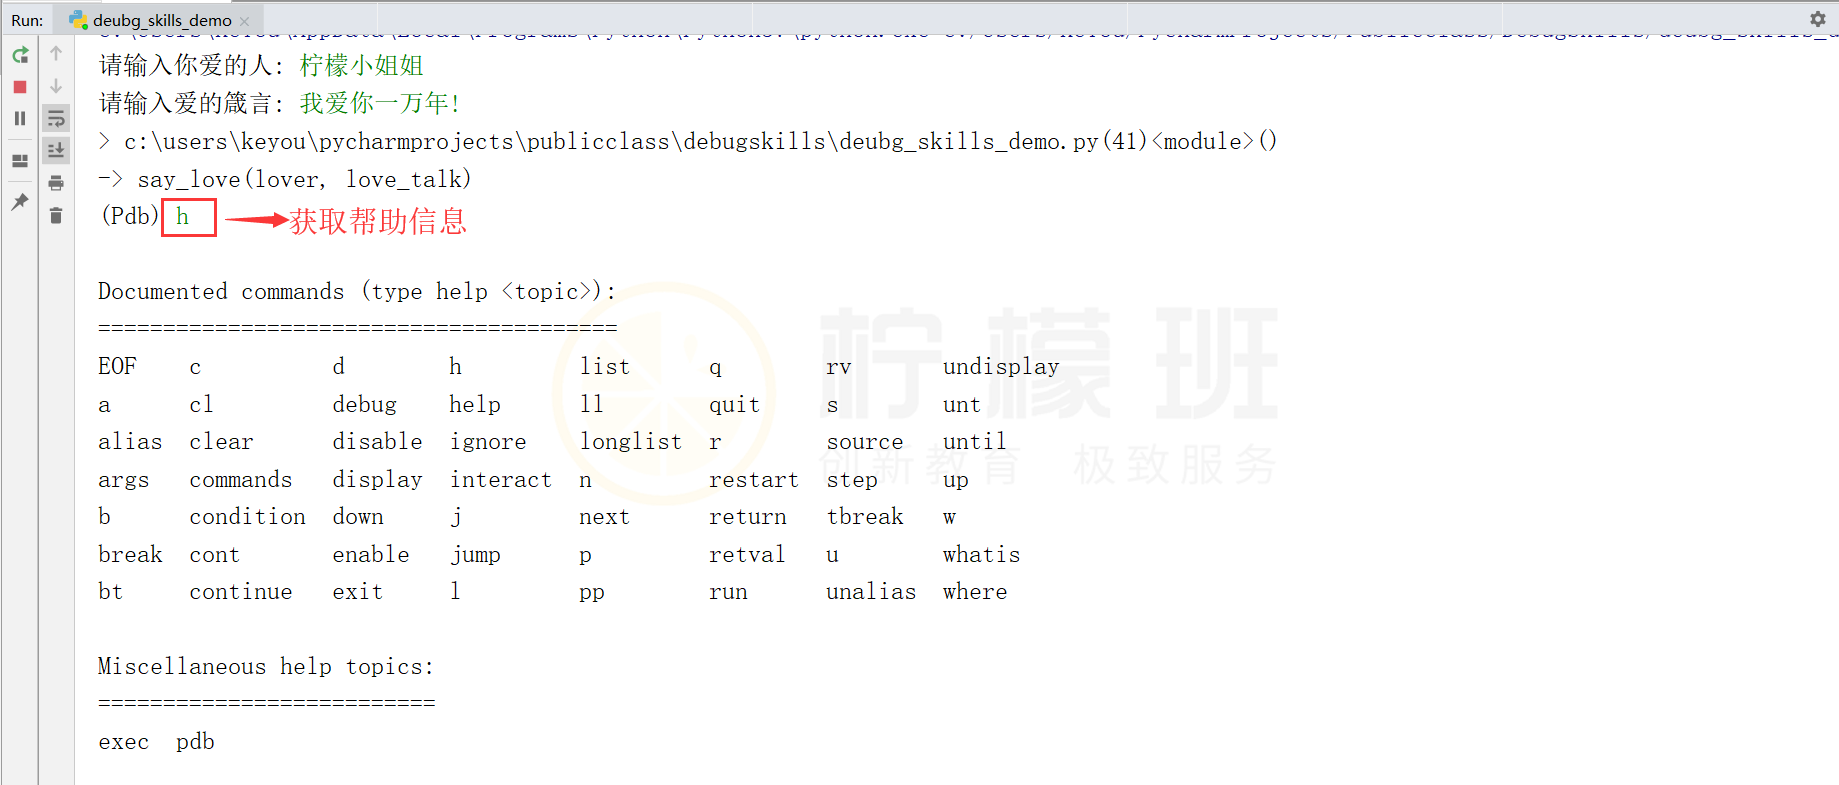Toggle soft-wrap in the console
This screenshot has width=1839, height=785.
[56, 119]
